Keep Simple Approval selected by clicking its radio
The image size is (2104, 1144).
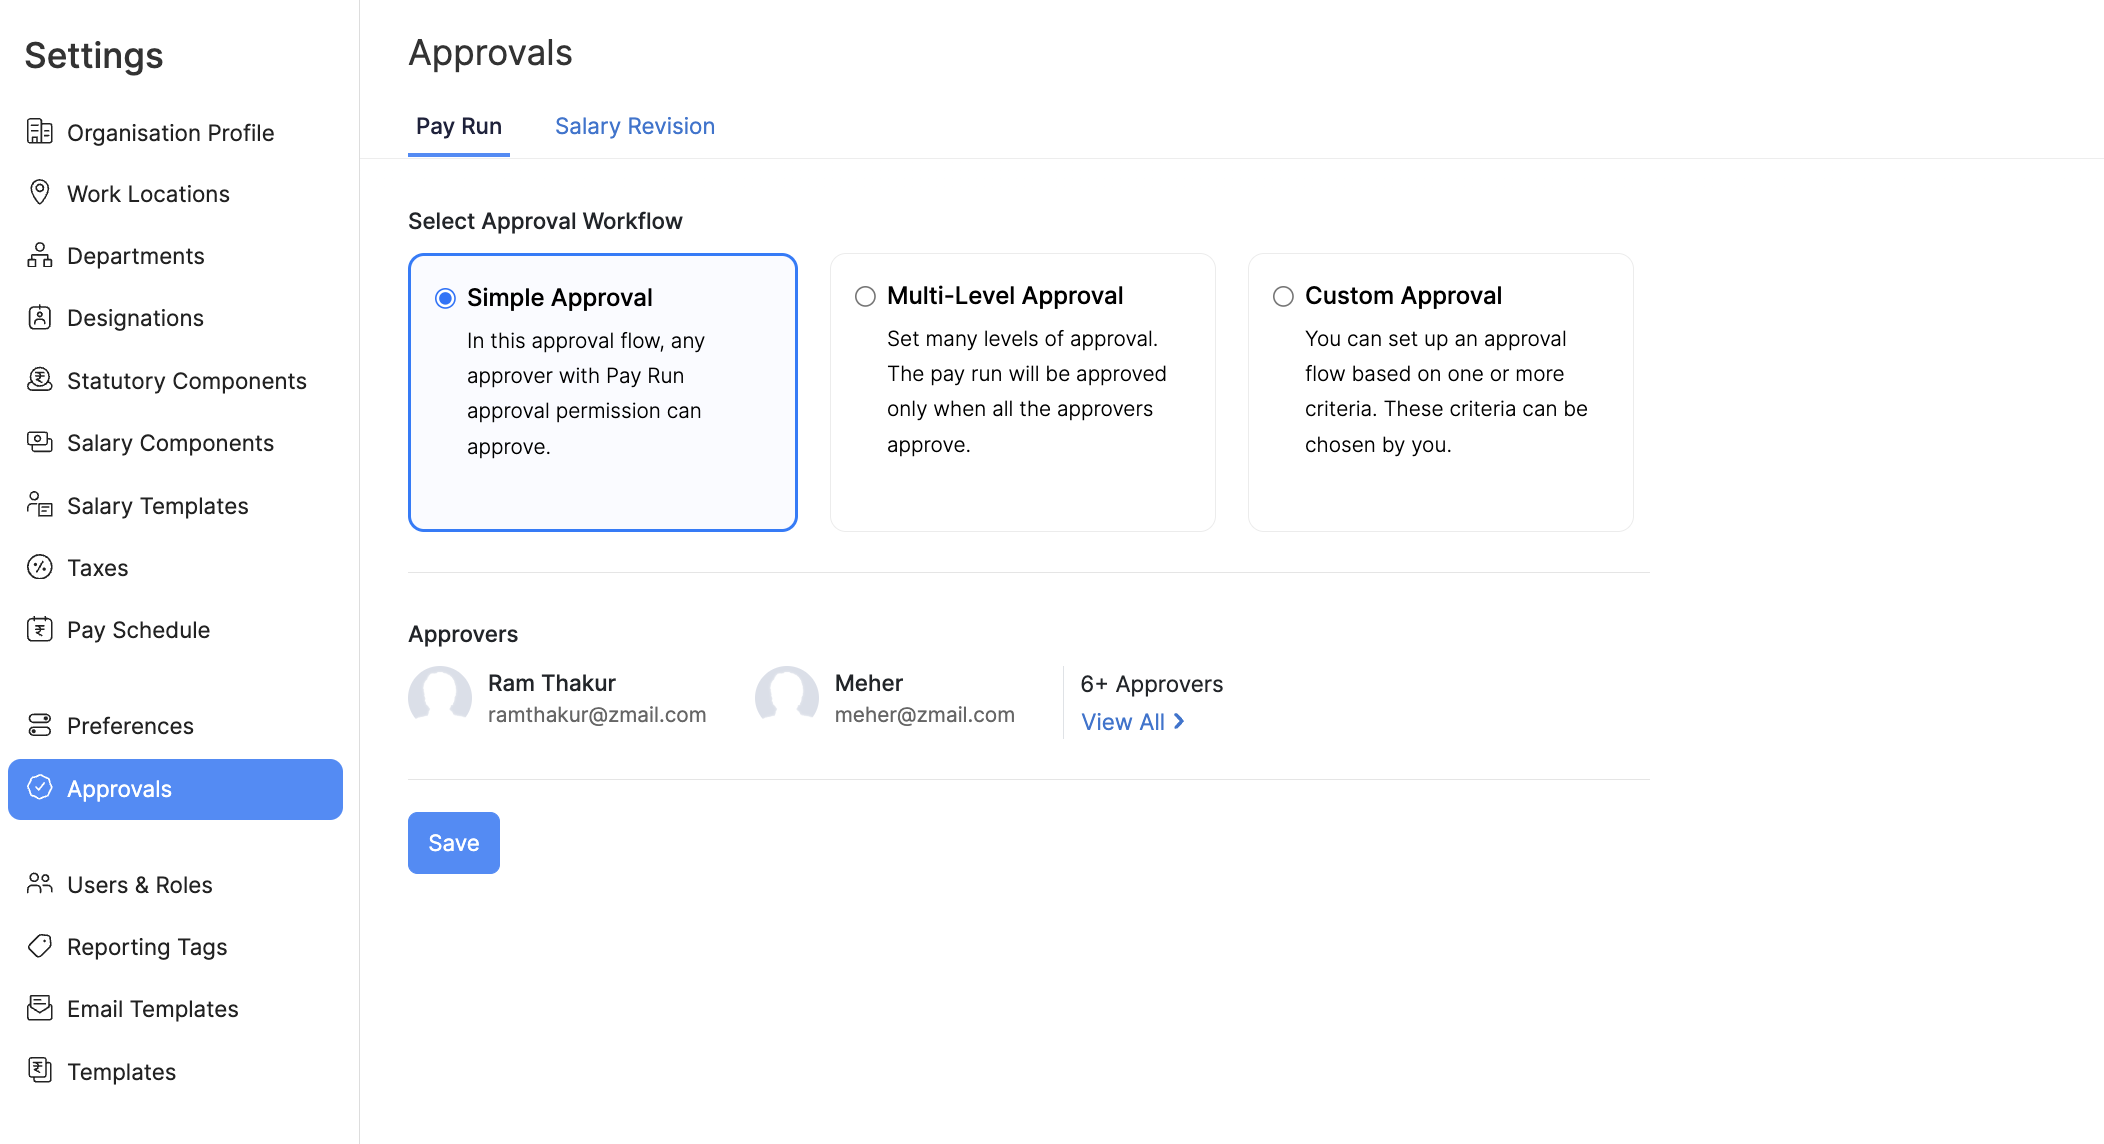coord(444,297)
